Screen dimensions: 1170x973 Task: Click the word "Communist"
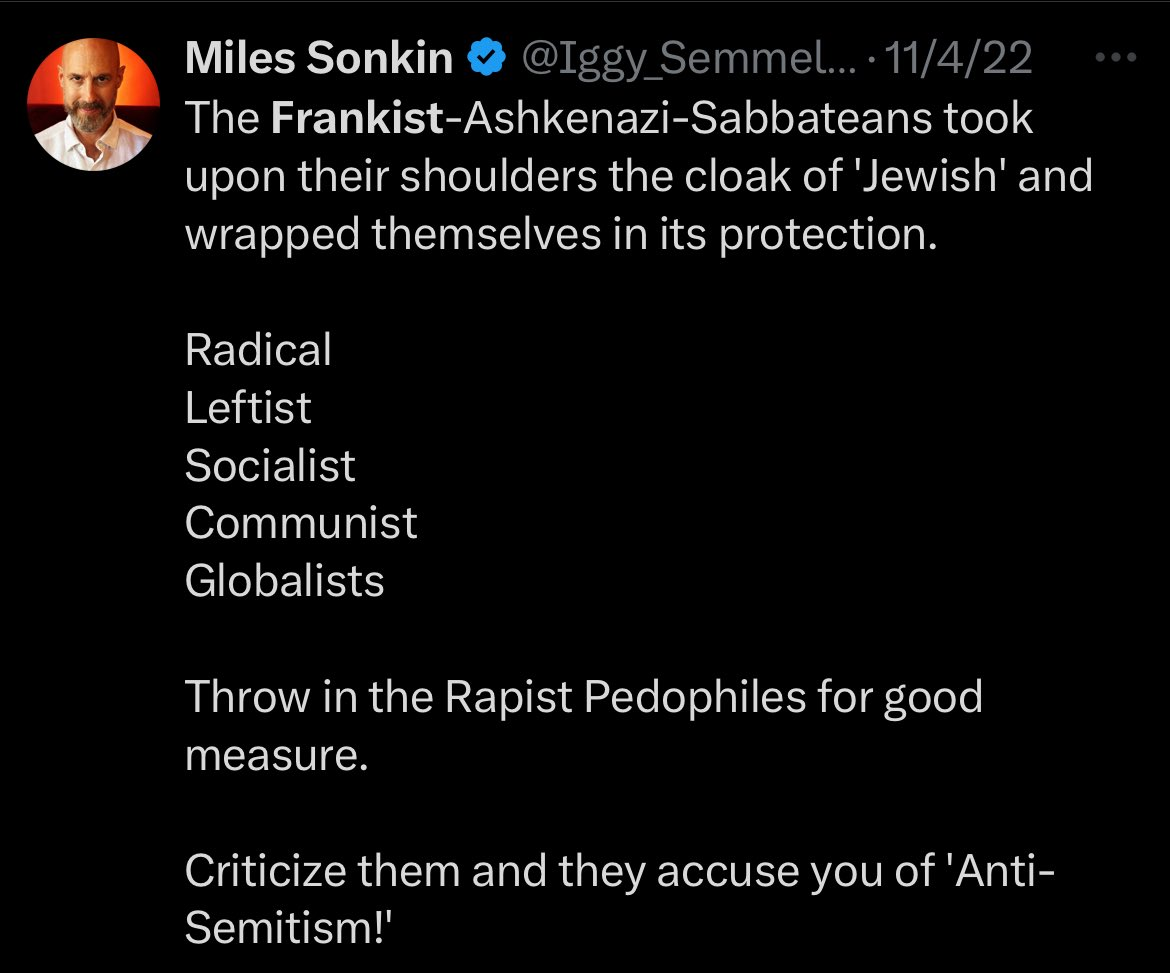coord(301,523)
